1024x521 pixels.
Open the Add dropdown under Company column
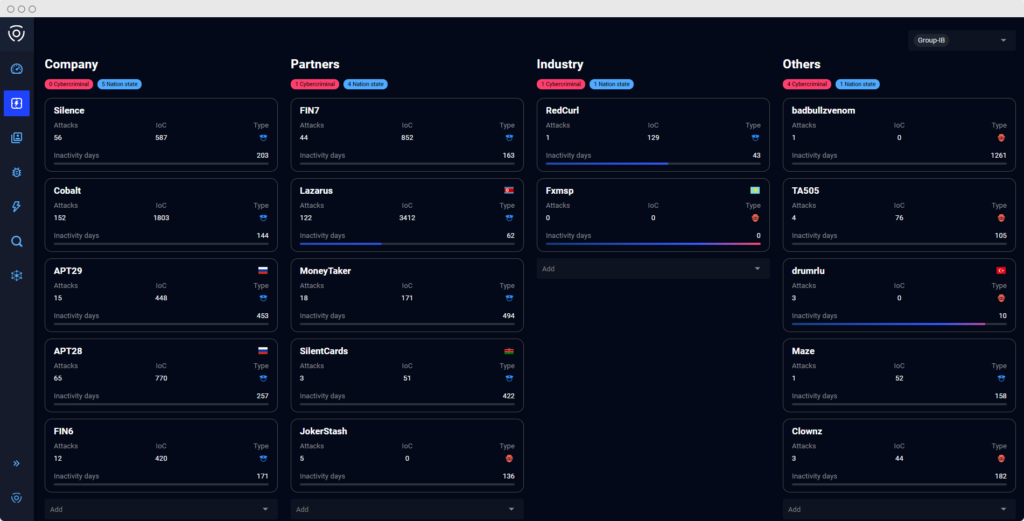161,509
